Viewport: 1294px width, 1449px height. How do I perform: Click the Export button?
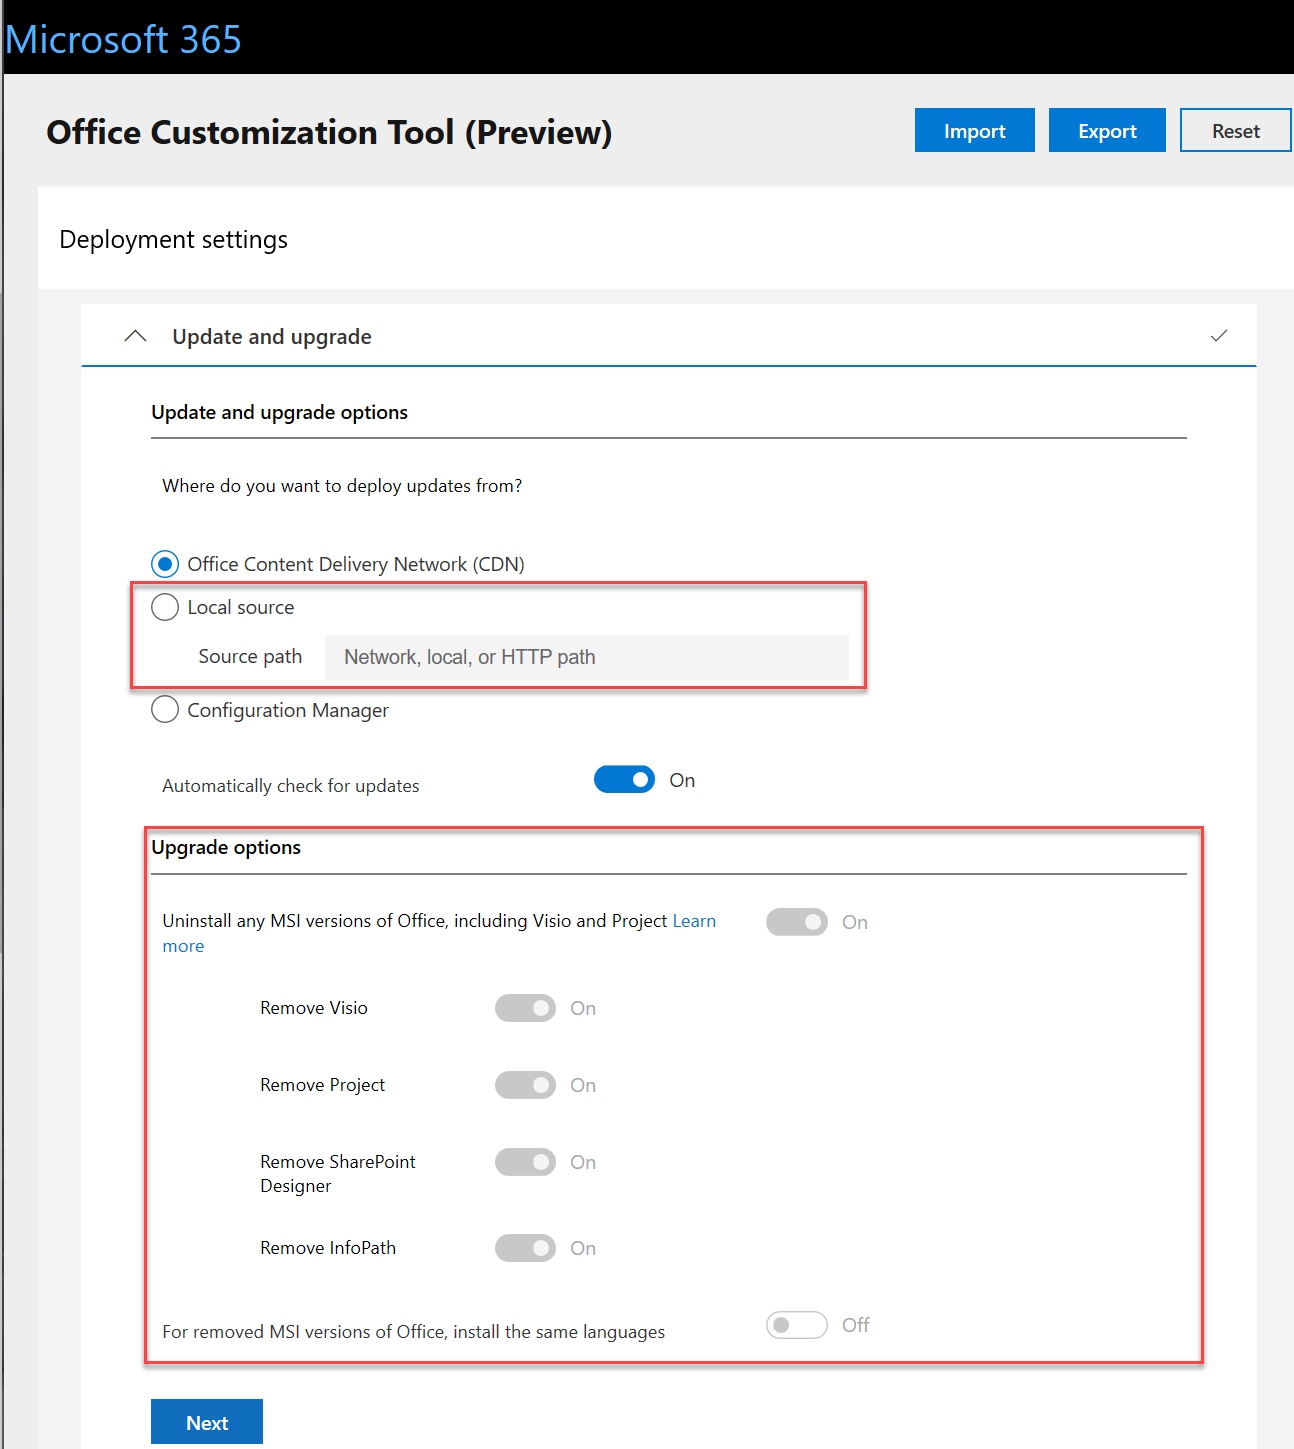point(1107,130)
